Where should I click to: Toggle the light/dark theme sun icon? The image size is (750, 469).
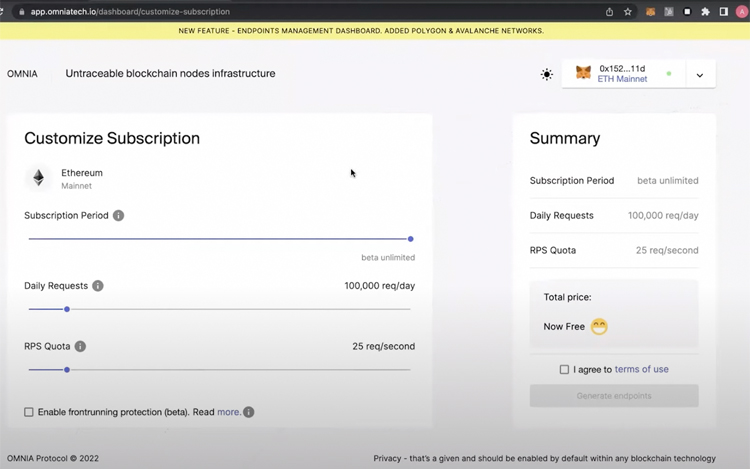(x=547, y=74)
